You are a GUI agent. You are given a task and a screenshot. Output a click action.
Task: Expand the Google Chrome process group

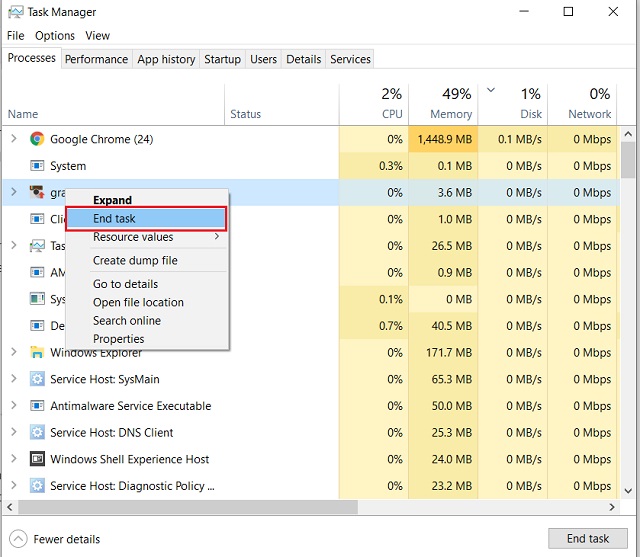click(14, 139)
